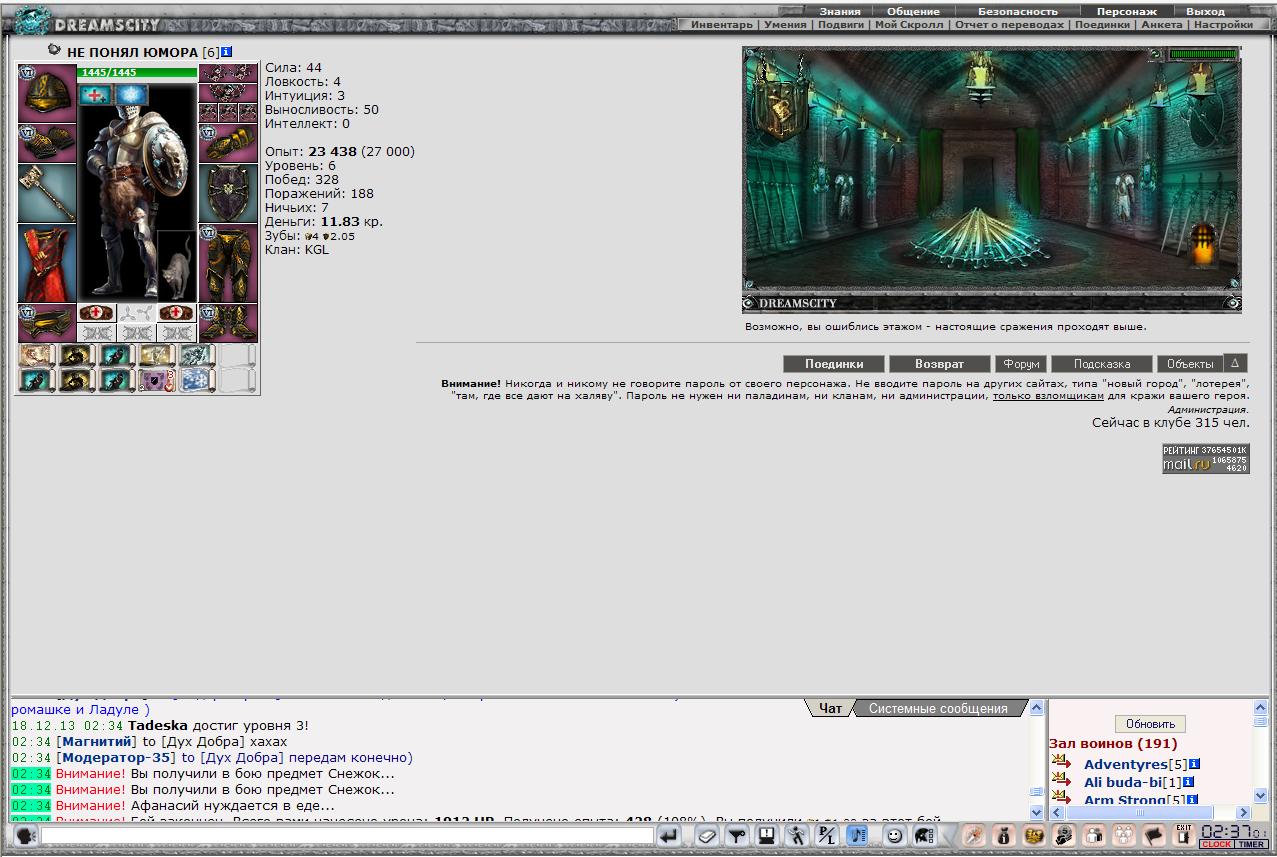Click the P/L icon in bottom toolbar
Screen dimensions: 1277x857
pyautogui.click(x=827, y=836)
